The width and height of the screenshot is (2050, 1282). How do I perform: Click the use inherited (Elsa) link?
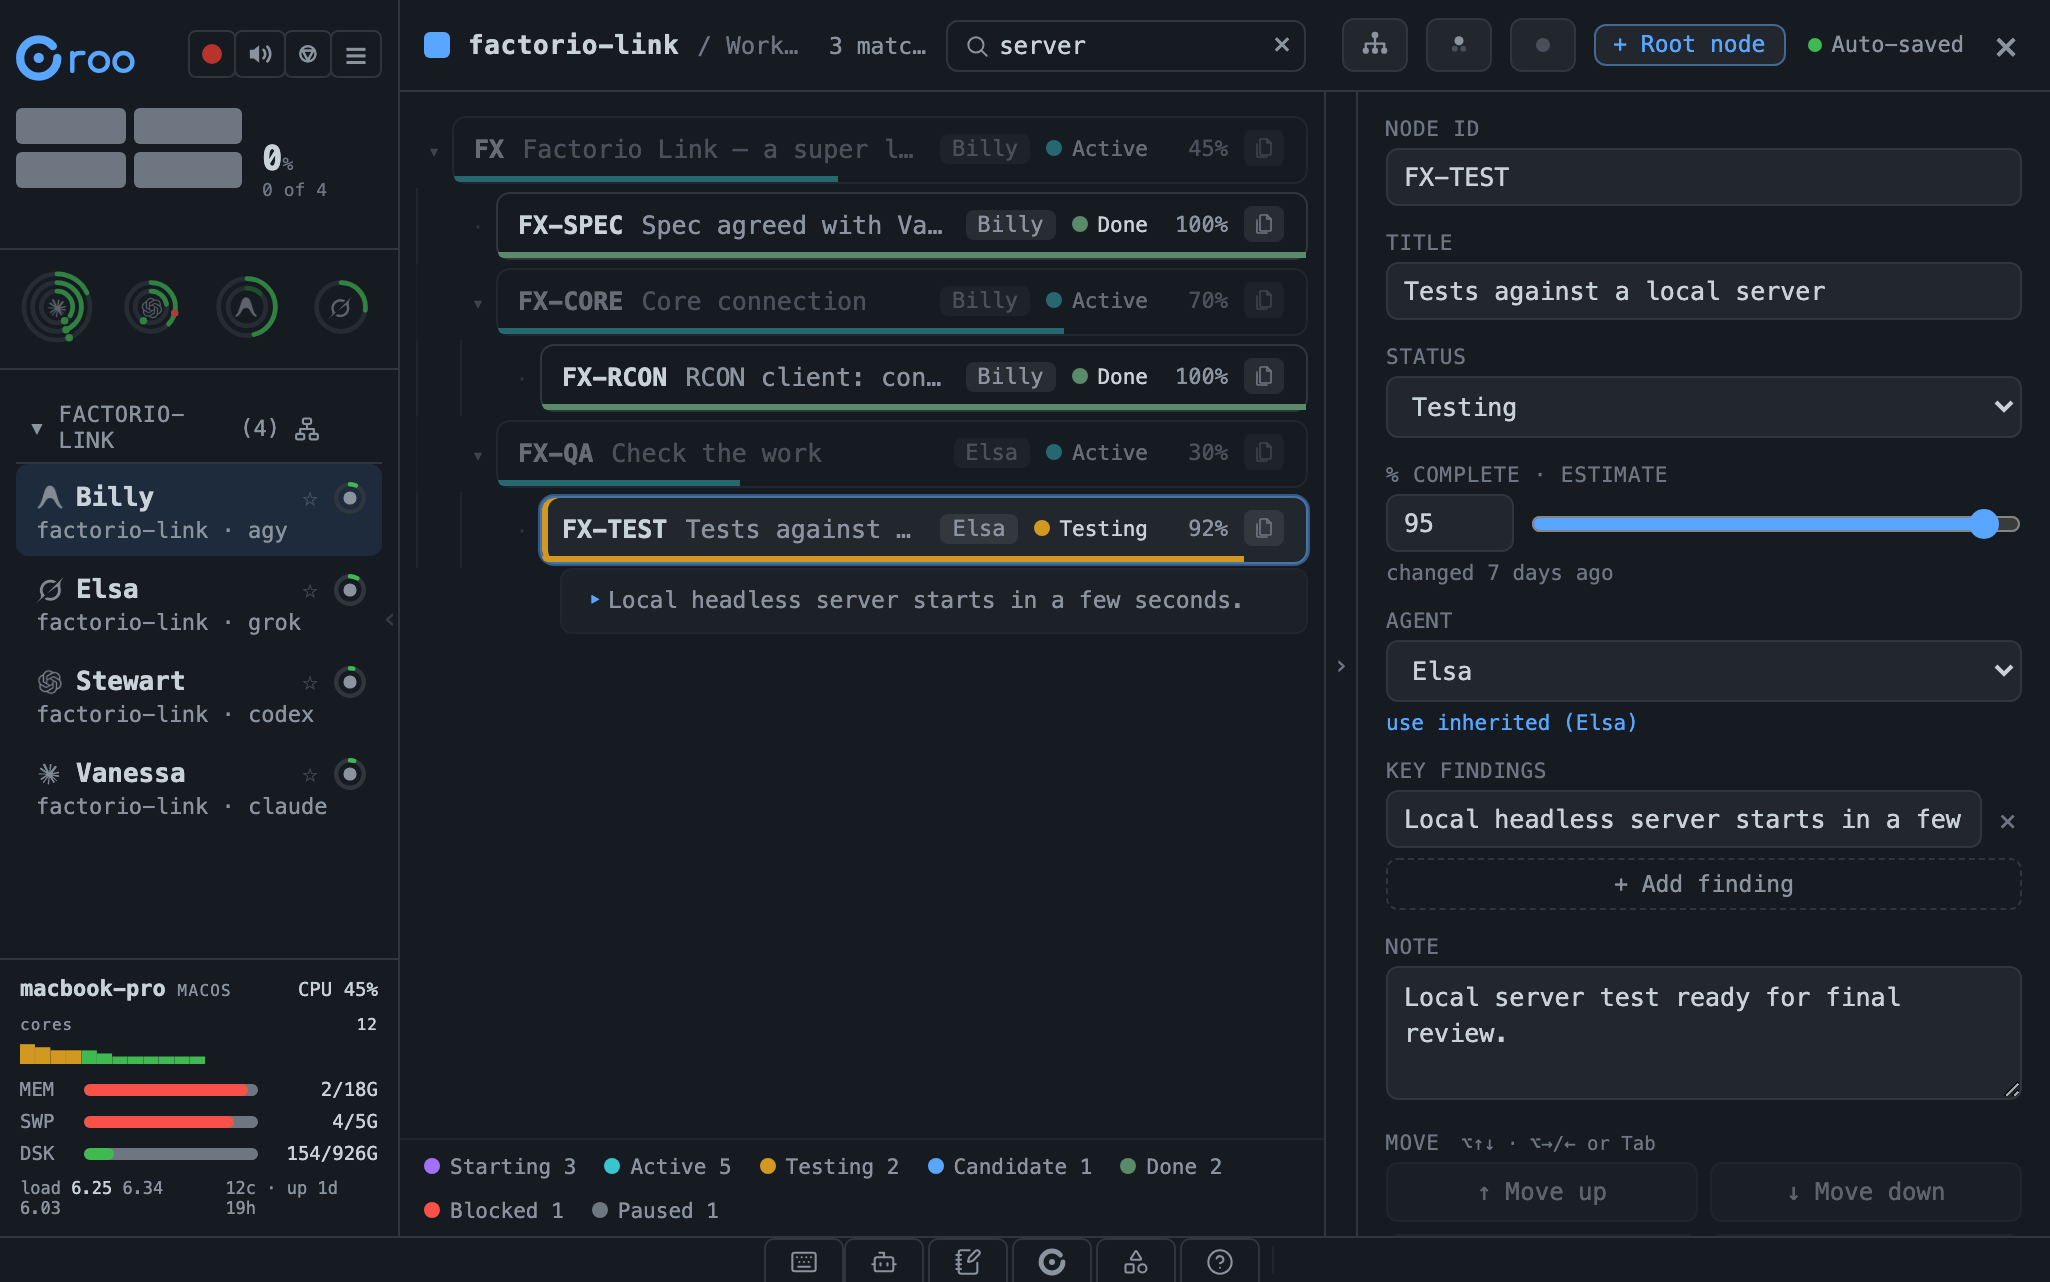click(x=1511, y=722)
